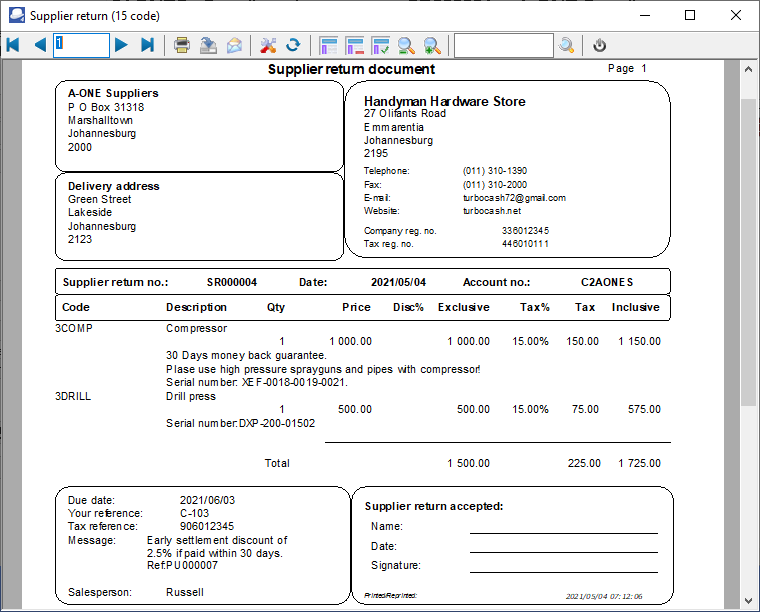Viewport: 760px width, 612px height.
Task: Refresh the report preview
Action: pos(293,45)
